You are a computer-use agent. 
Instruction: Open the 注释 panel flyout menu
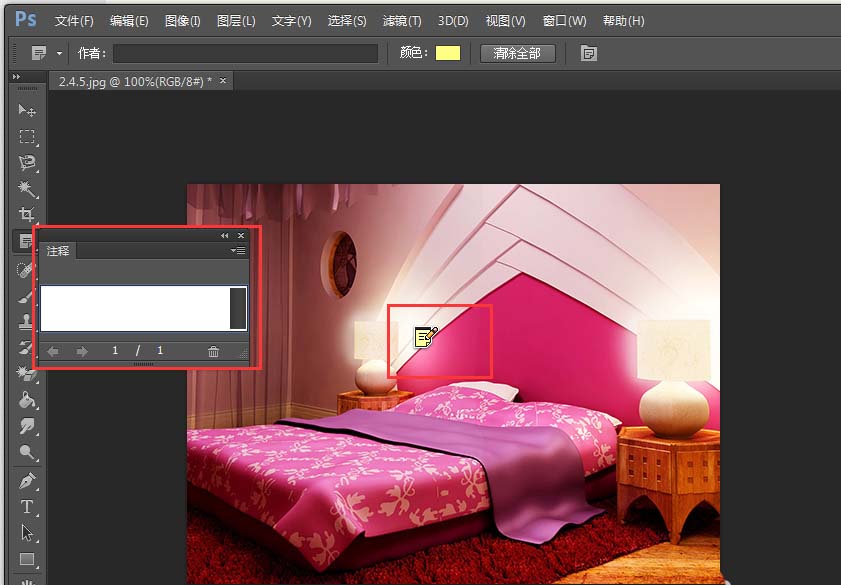point(238,251)
